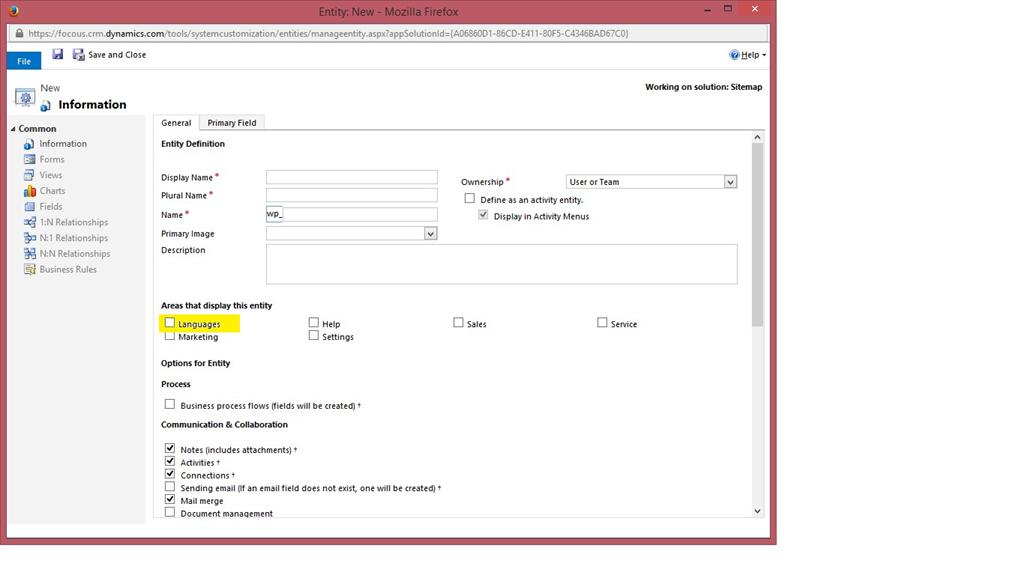Click the Charts bar graph icon

point(29,191)
